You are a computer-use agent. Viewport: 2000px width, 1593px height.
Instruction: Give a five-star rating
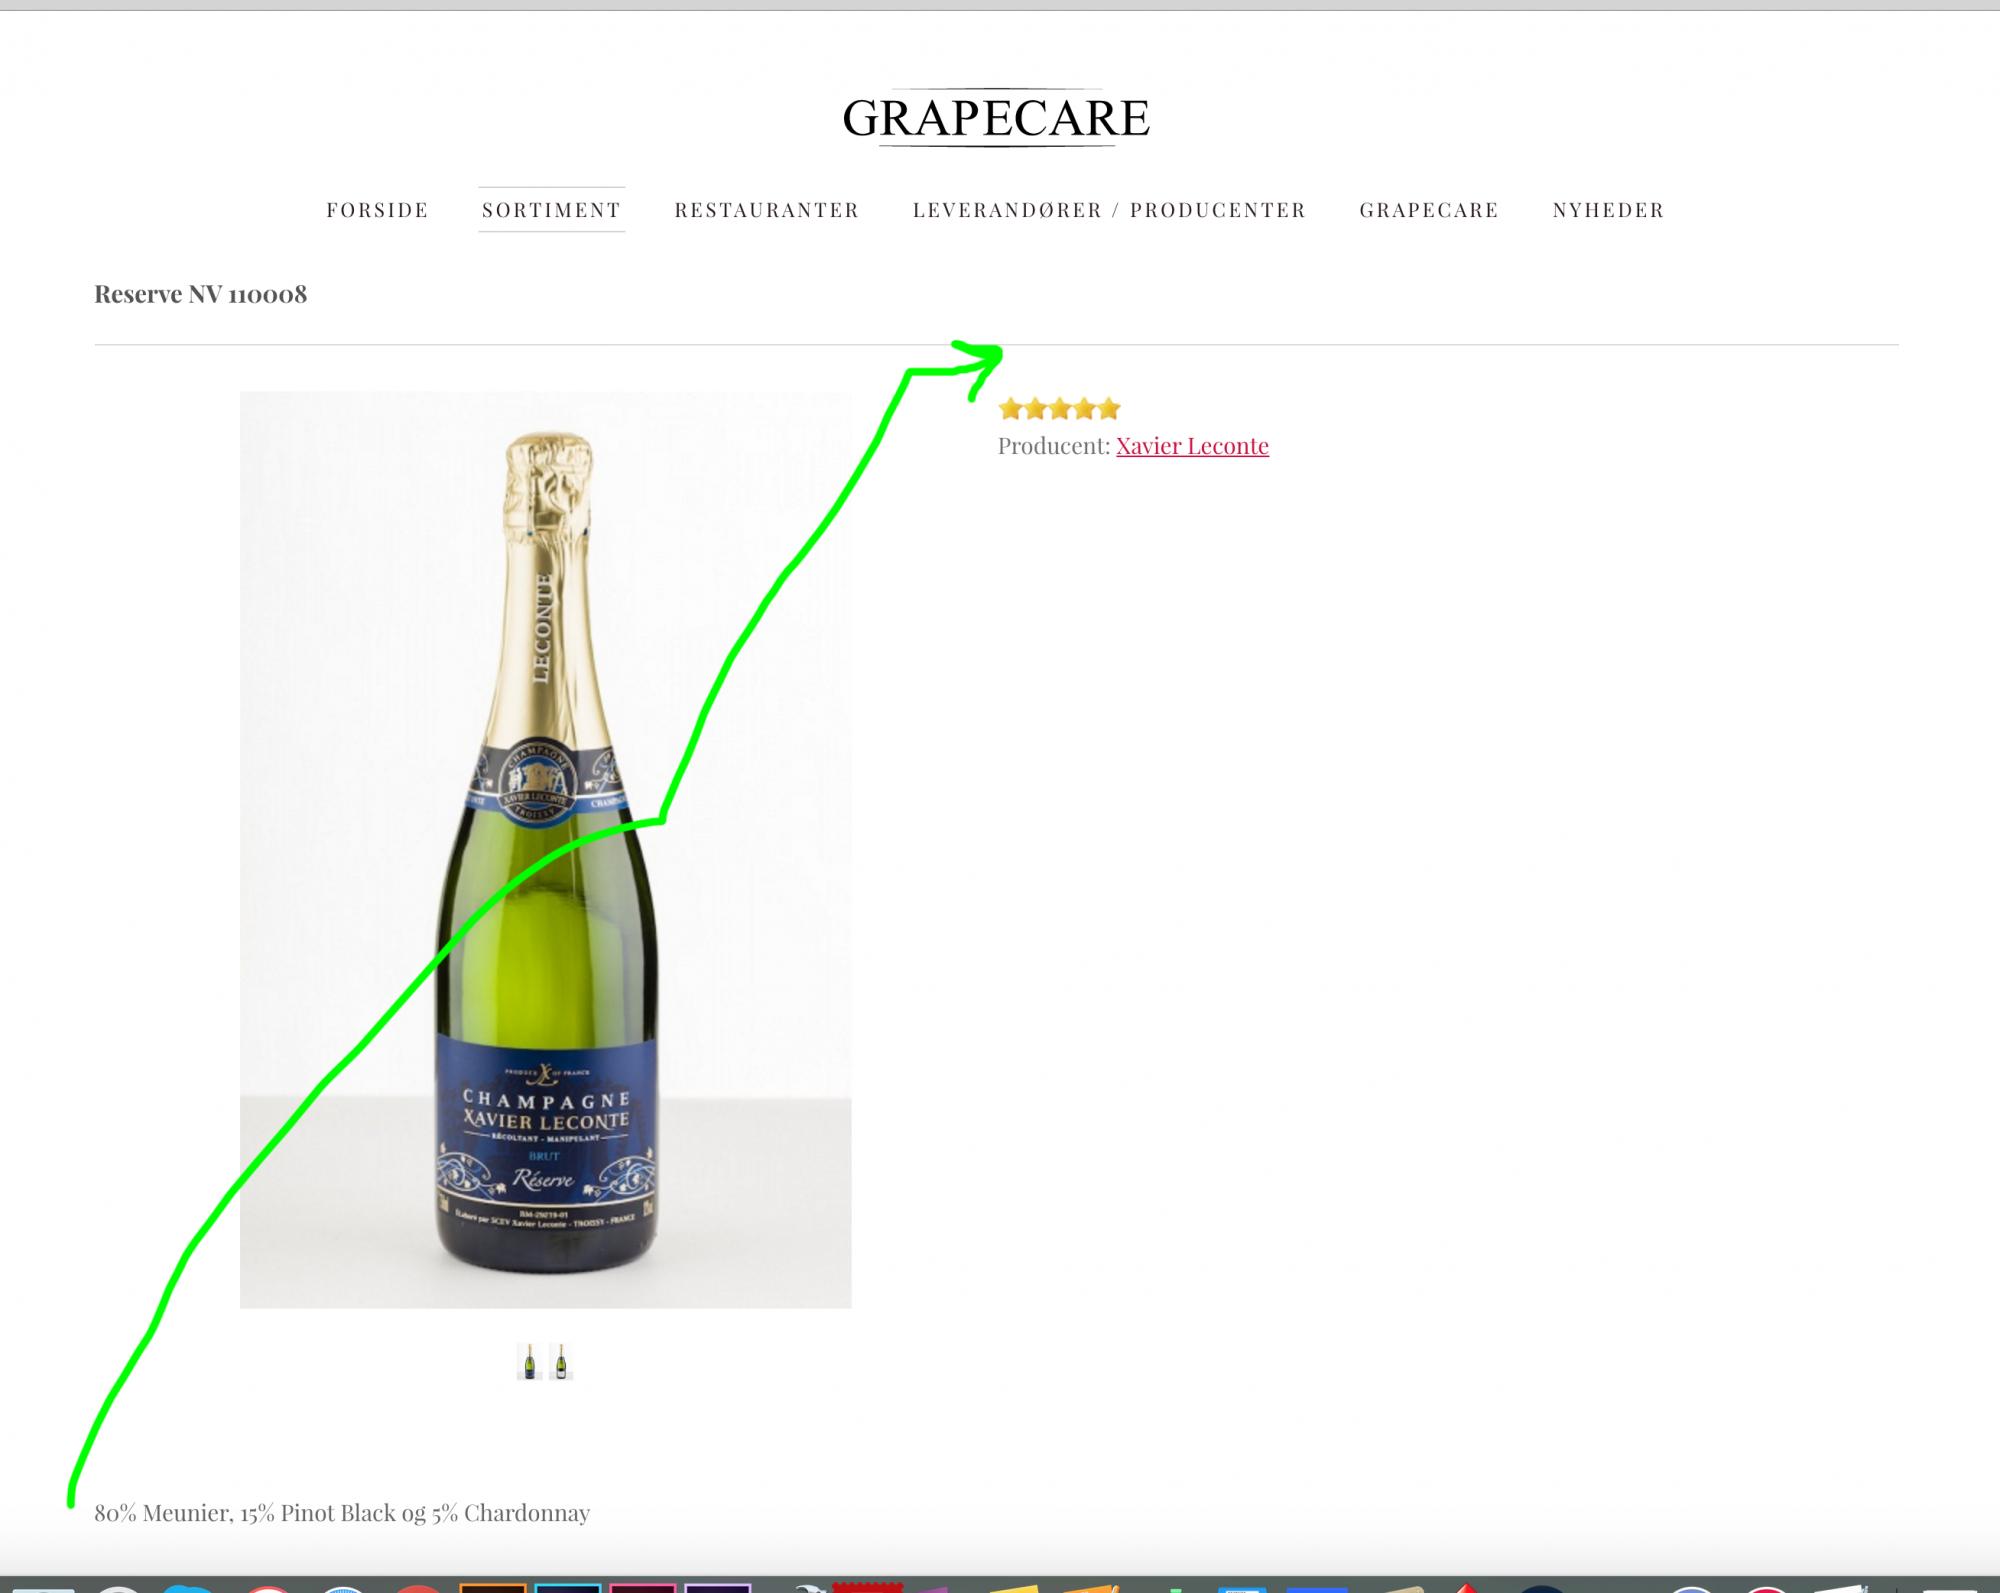[1109, 409]
